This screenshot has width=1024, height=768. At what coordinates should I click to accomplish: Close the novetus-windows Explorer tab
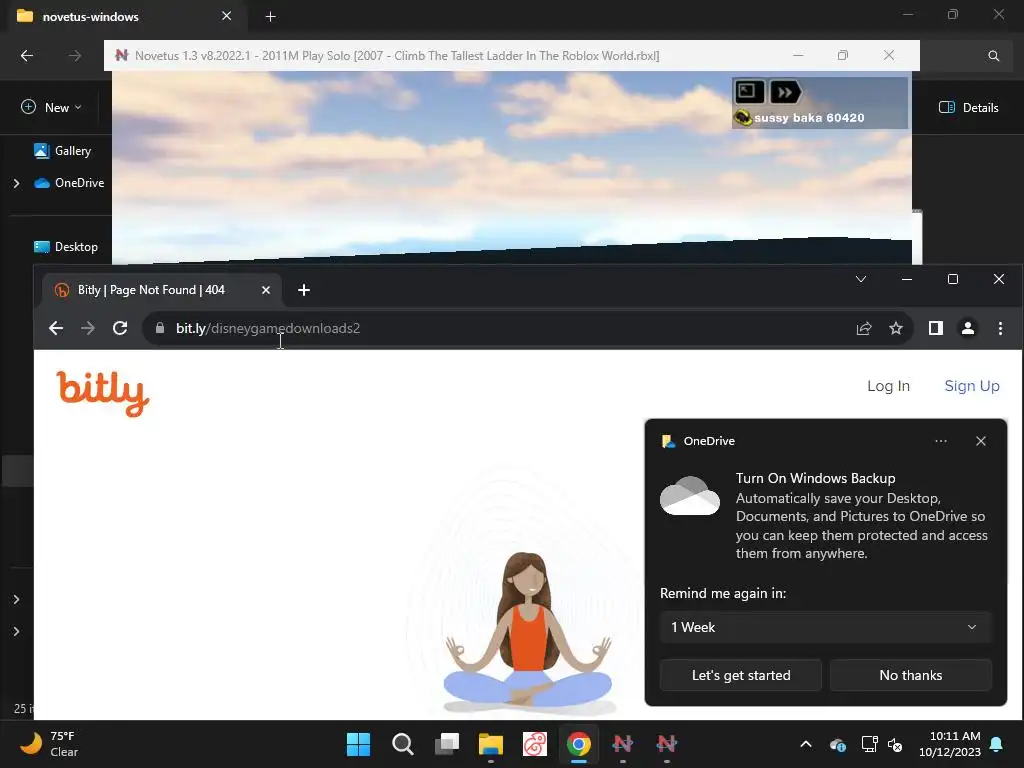click(x=227, y=16)
